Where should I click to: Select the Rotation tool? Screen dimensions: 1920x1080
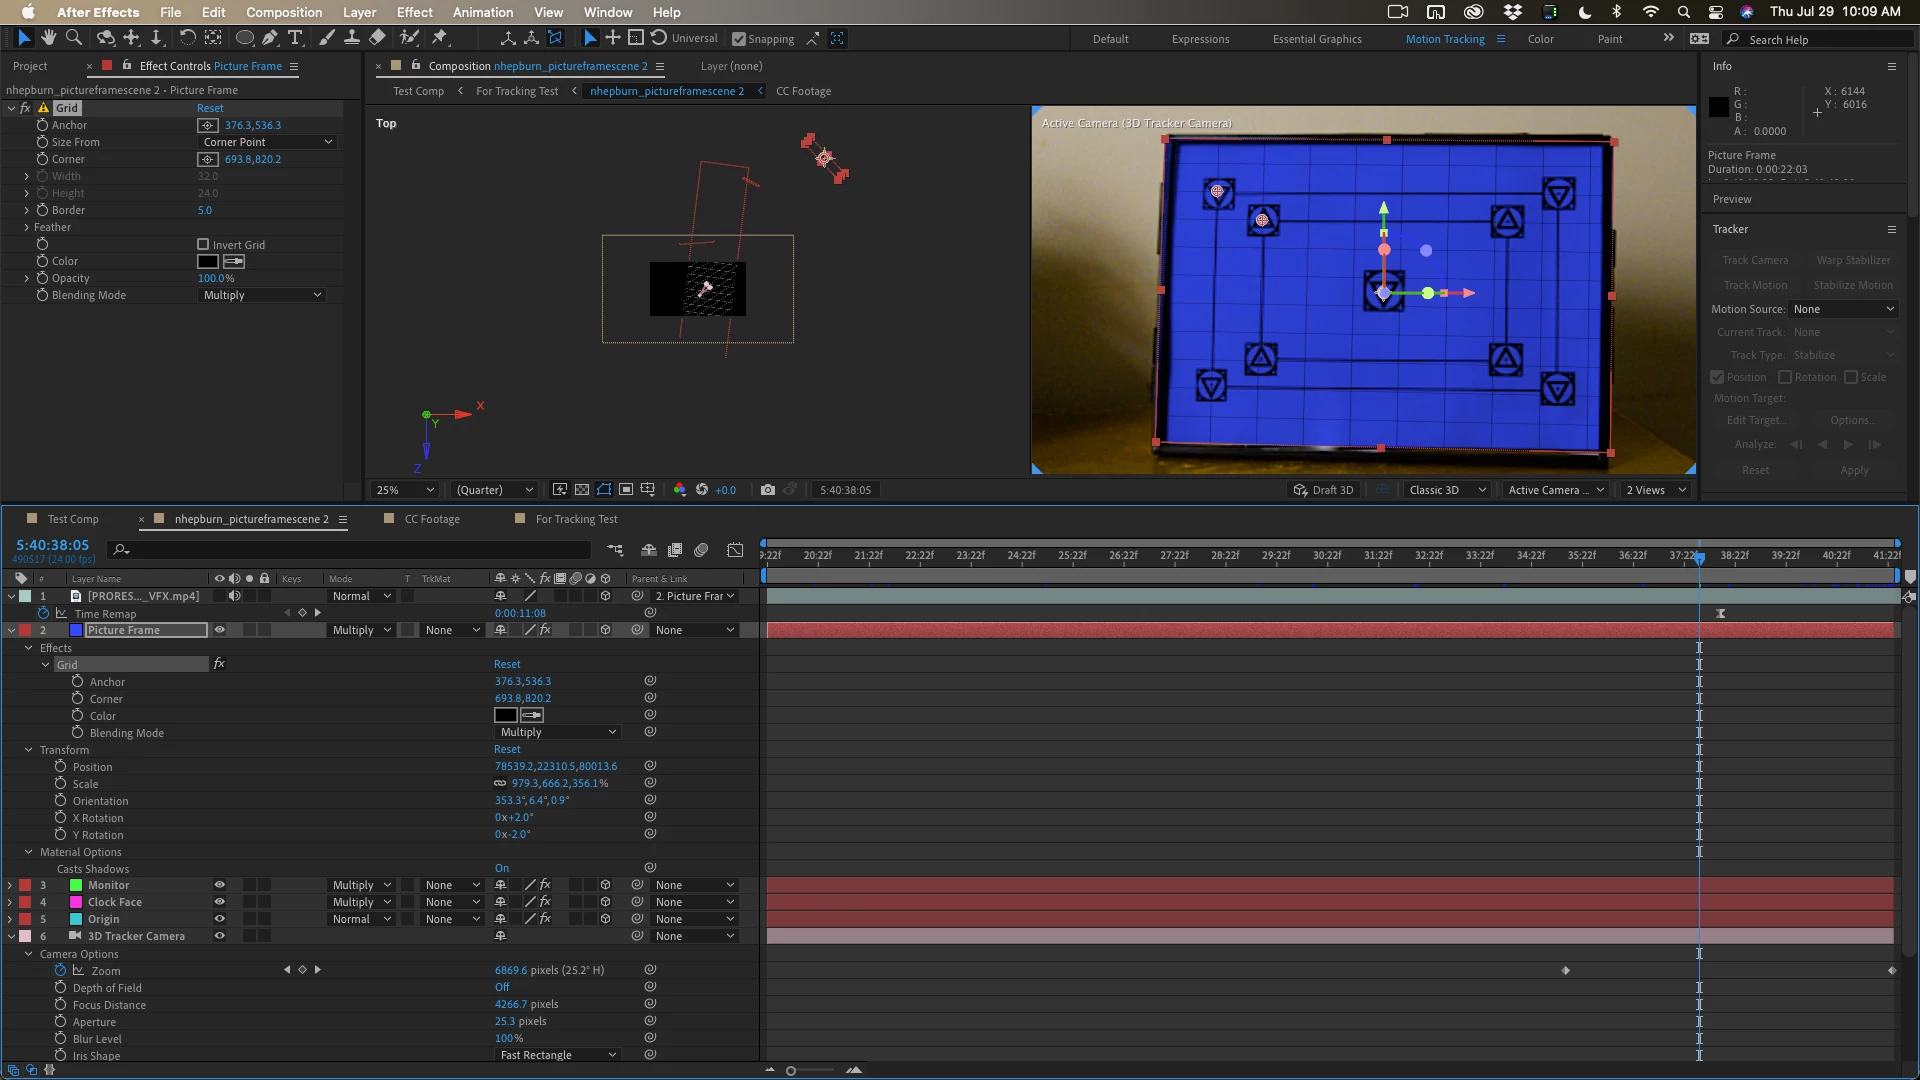(187, 38)
